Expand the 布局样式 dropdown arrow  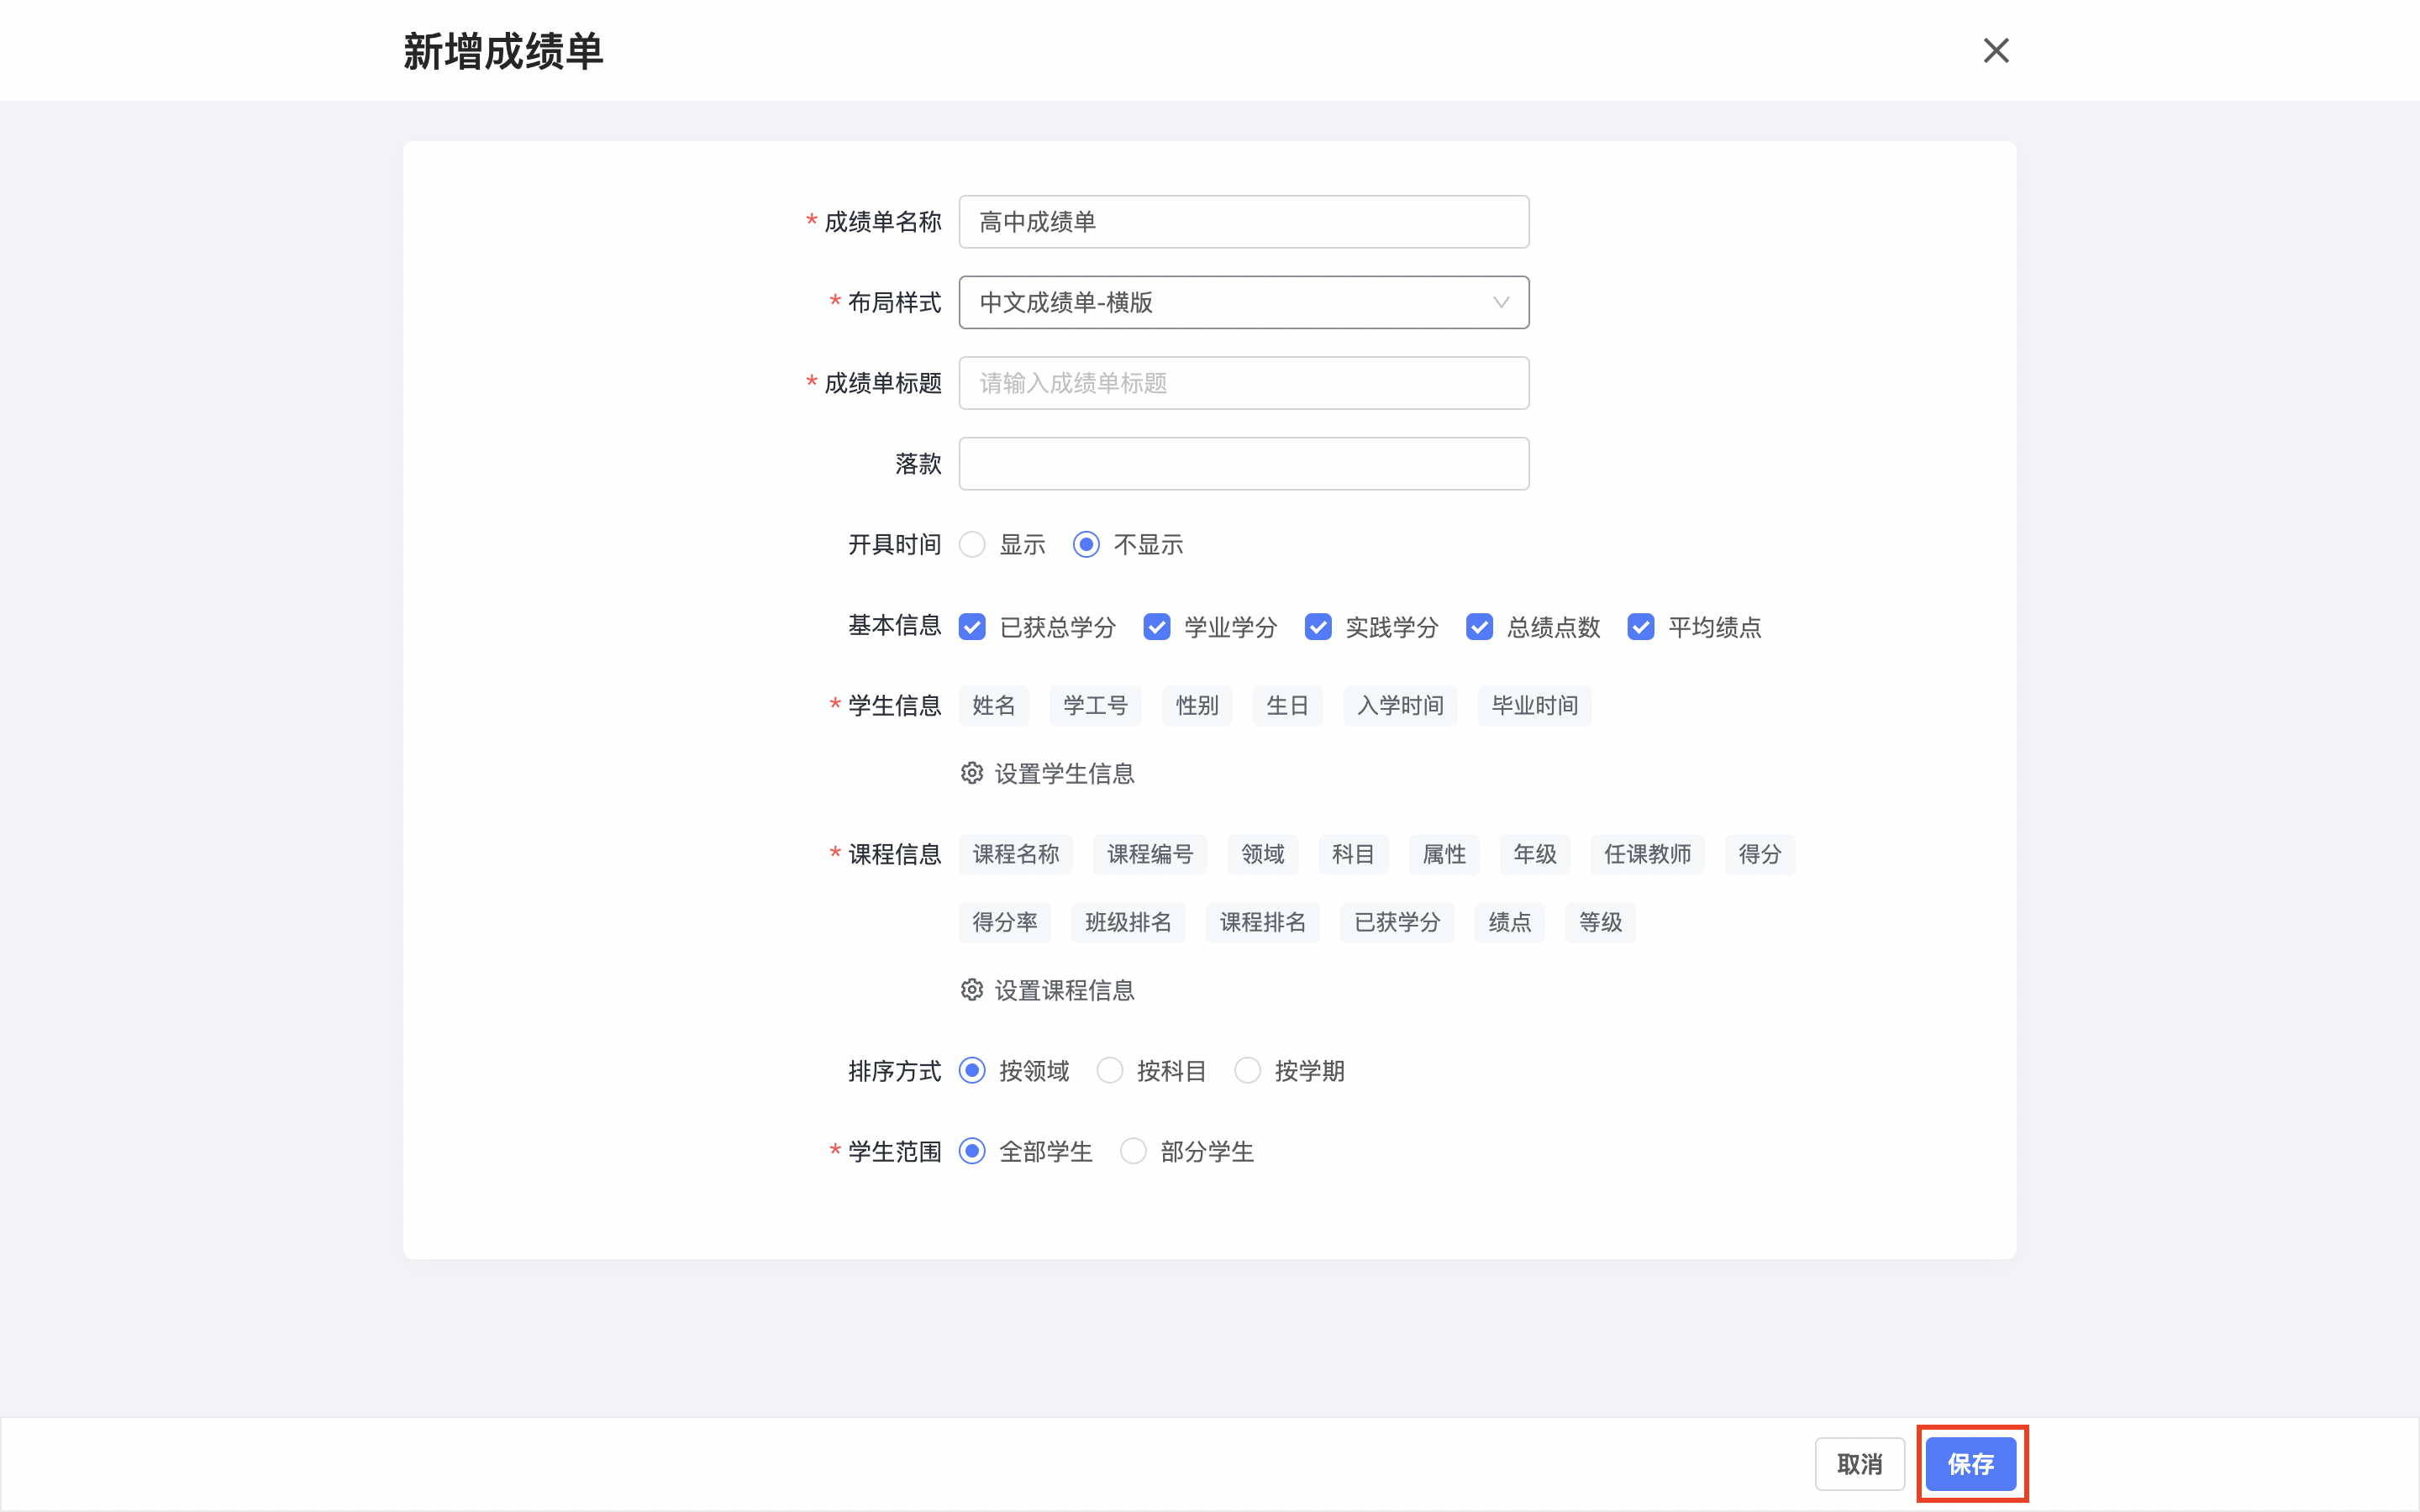tap(1500, 302)
